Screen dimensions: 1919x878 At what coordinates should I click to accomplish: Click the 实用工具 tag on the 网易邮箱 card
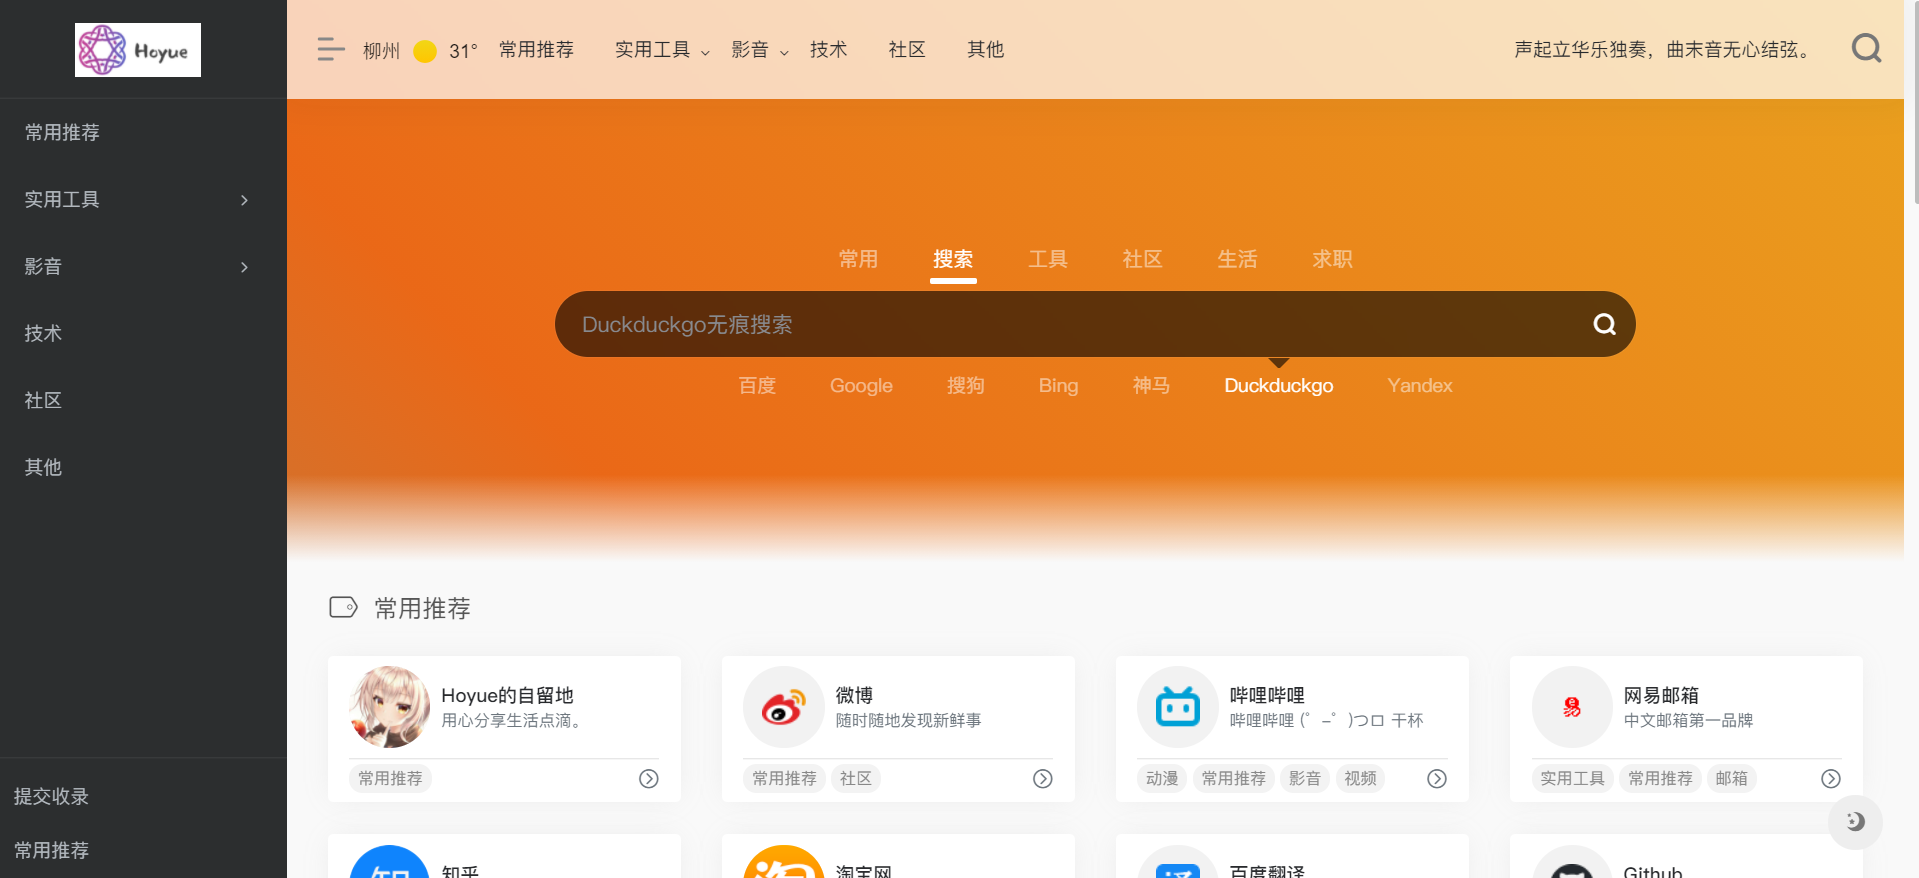click(x=1572, y=779)
